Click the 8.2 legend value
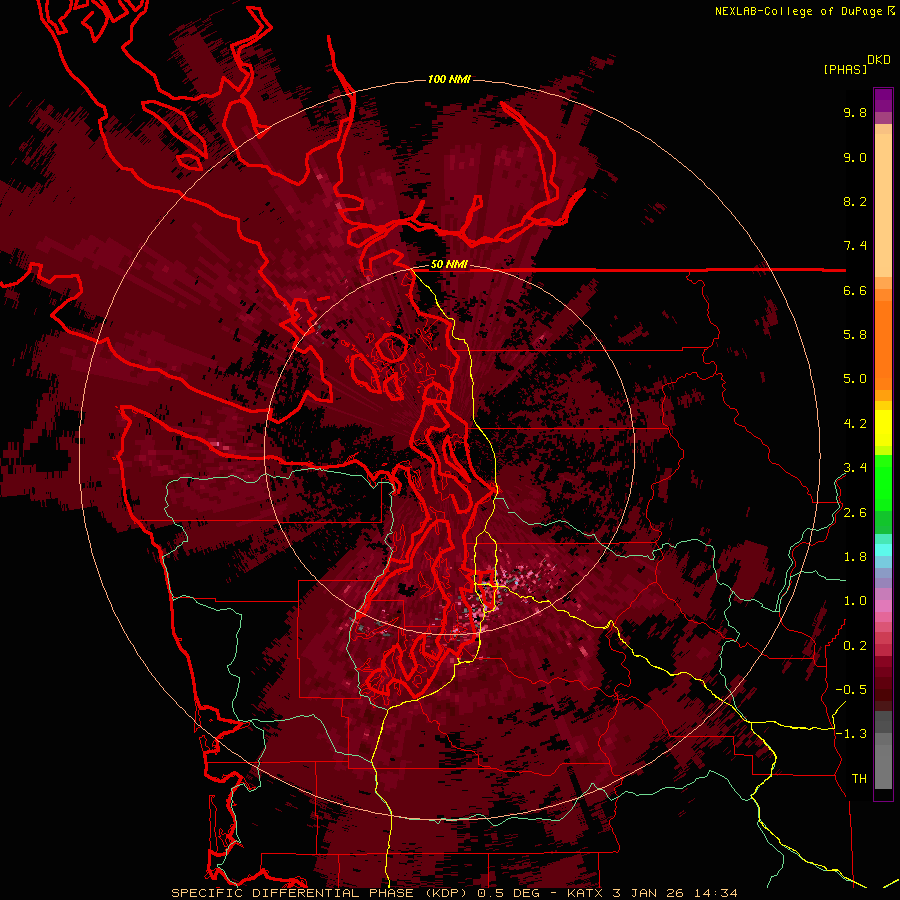The width and height of the screenshot is (900, 900). 855,201
